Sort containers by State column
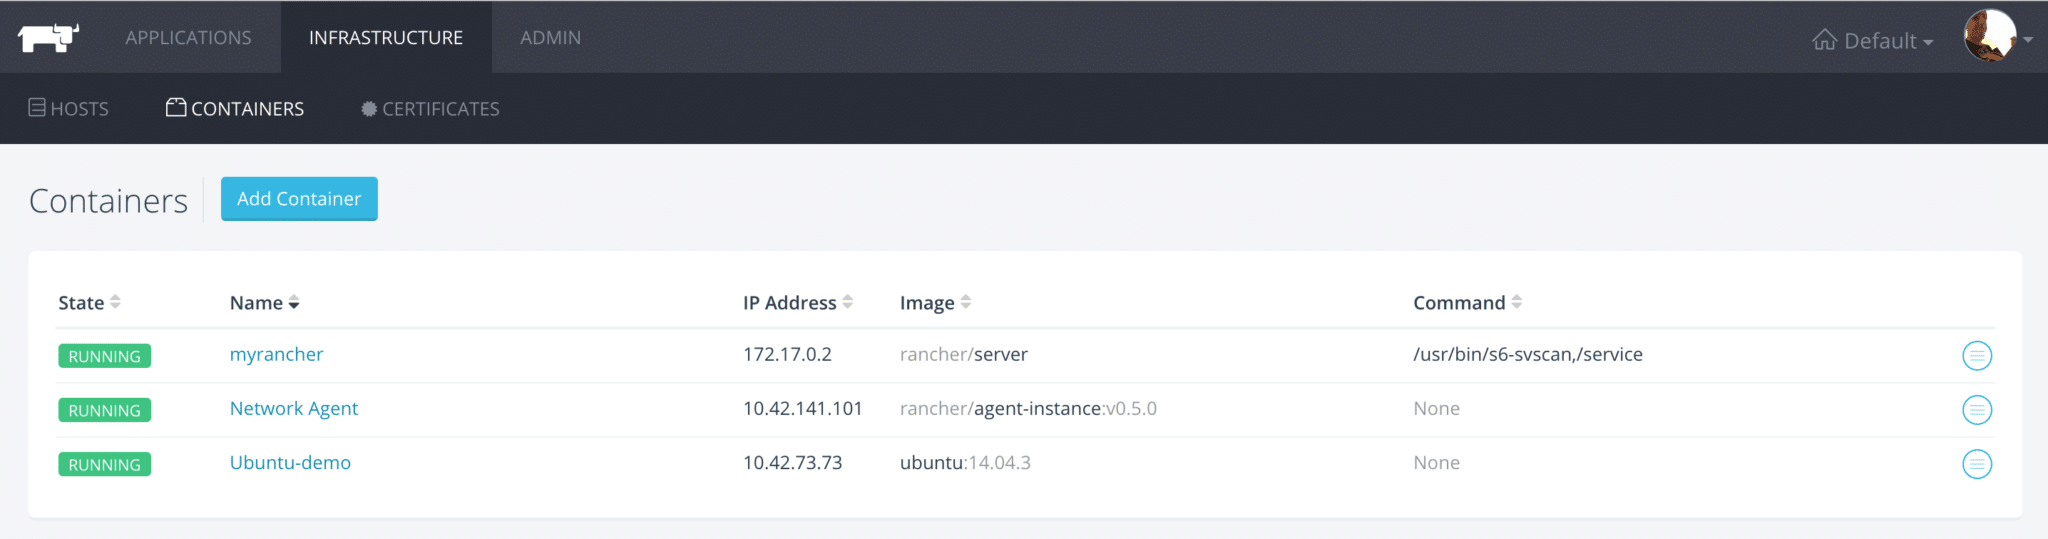The height and width of the screenshot is (539, 2048). [89, 302]
